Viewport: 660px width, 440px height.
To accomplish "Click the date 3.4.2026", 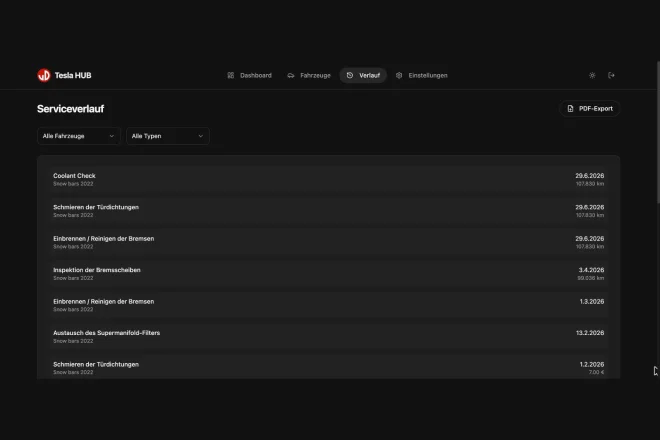I will [x=591, y=270].
